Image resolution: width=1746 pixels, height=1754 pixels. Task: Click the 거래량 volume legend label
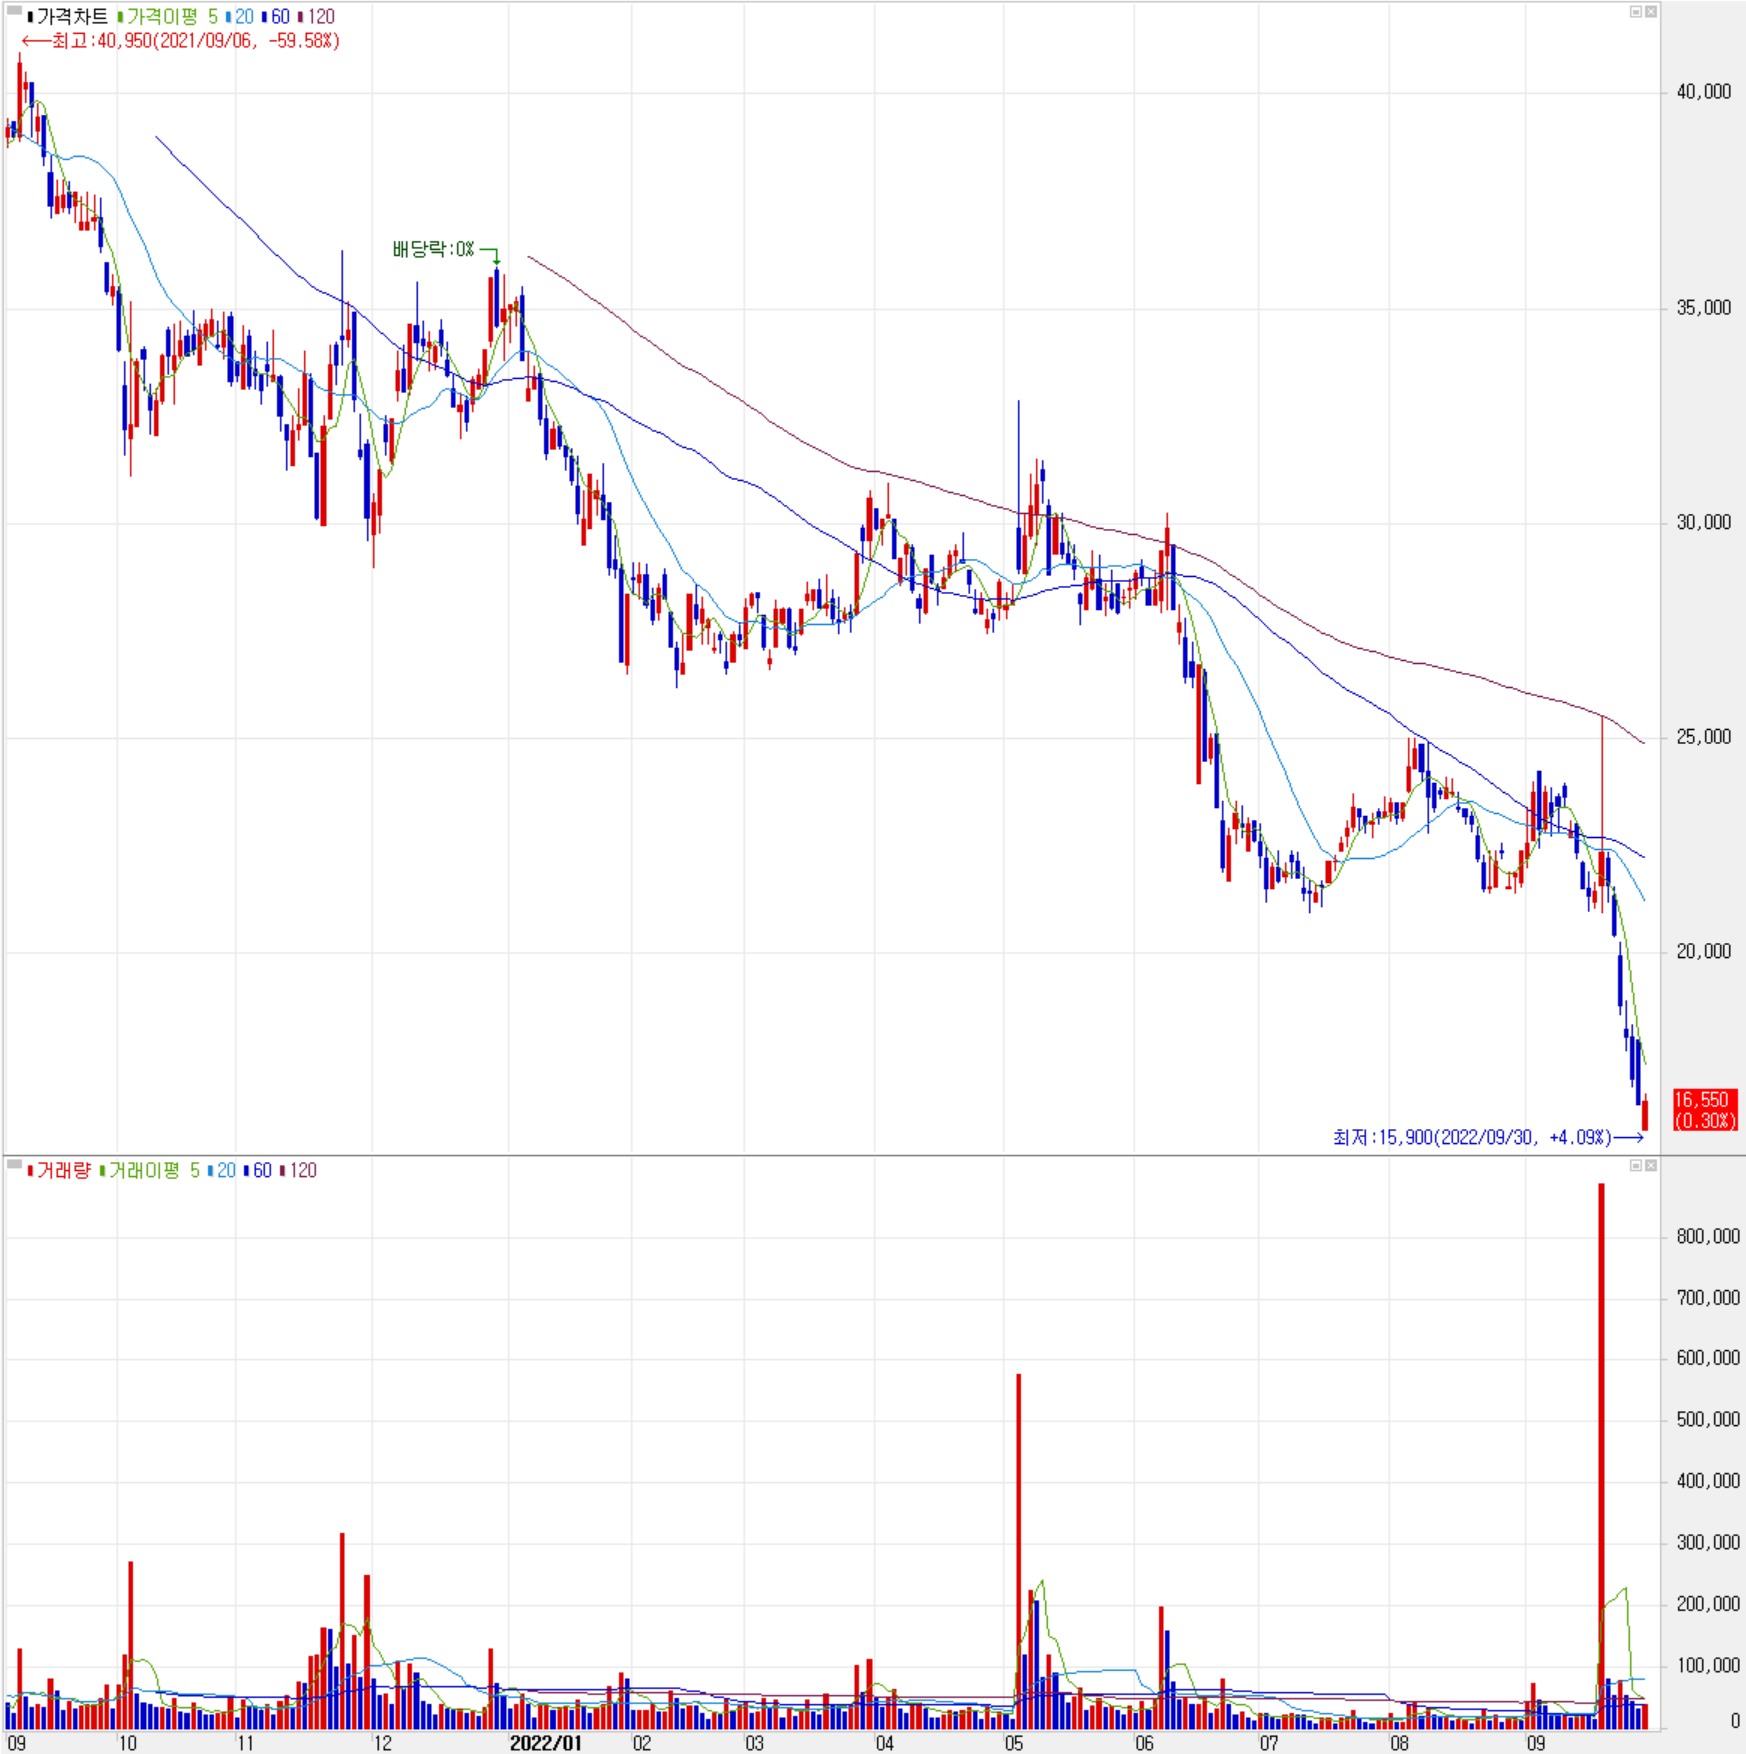(59, 1170)
